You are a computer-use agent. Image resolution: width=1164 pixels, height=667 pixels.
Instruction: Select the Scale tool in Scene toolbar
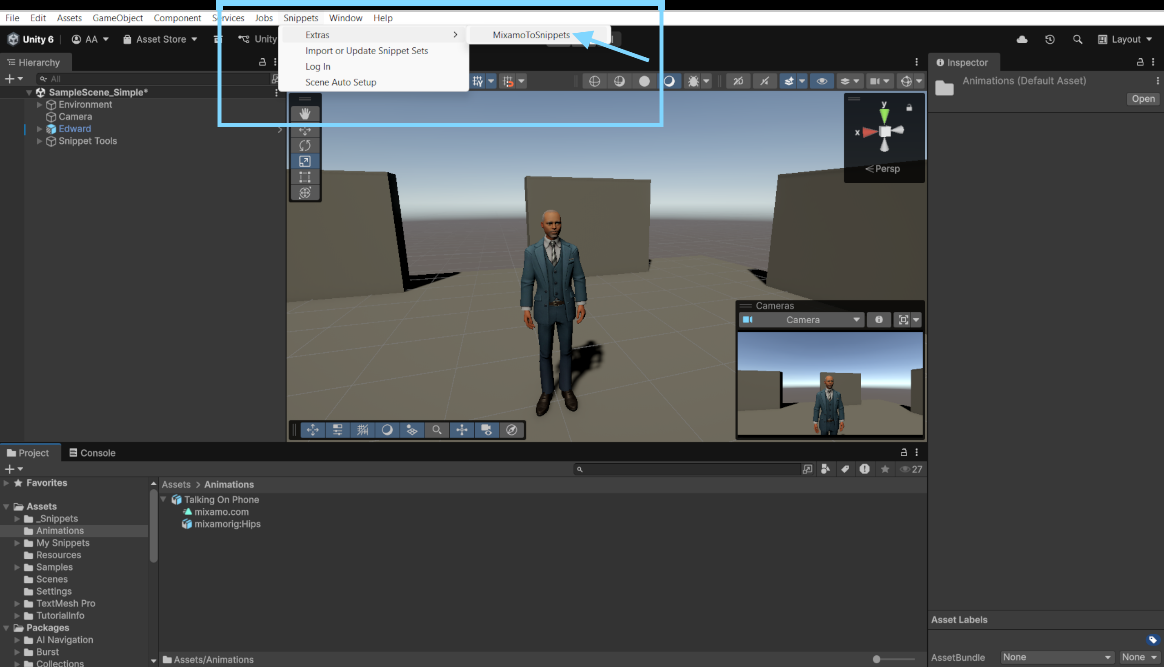pos(304,161)
